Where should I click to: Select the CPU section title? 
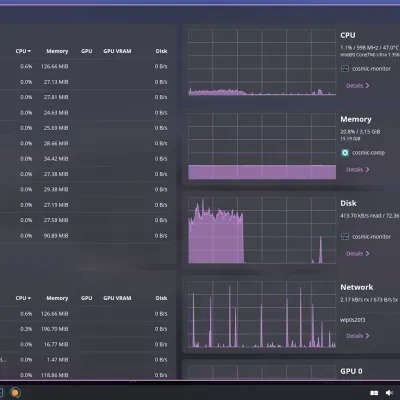tap(348, 35)
